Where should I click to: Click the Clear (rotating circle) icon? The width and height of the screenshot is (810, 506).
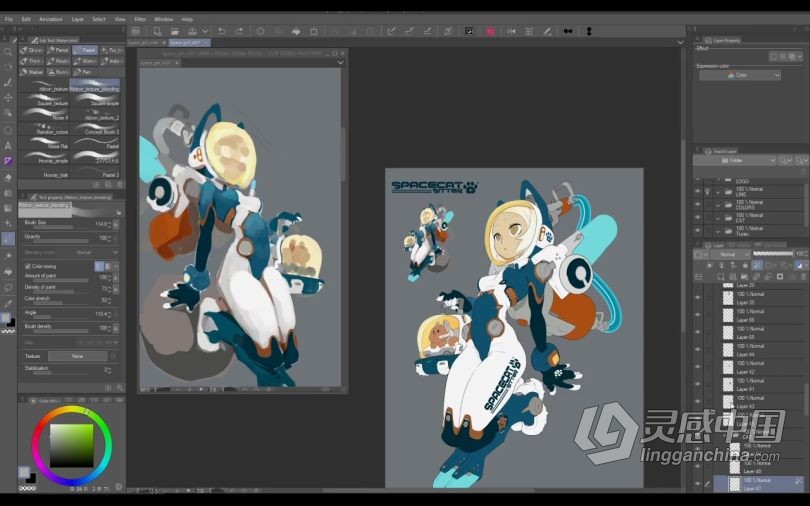click(260, 31)
